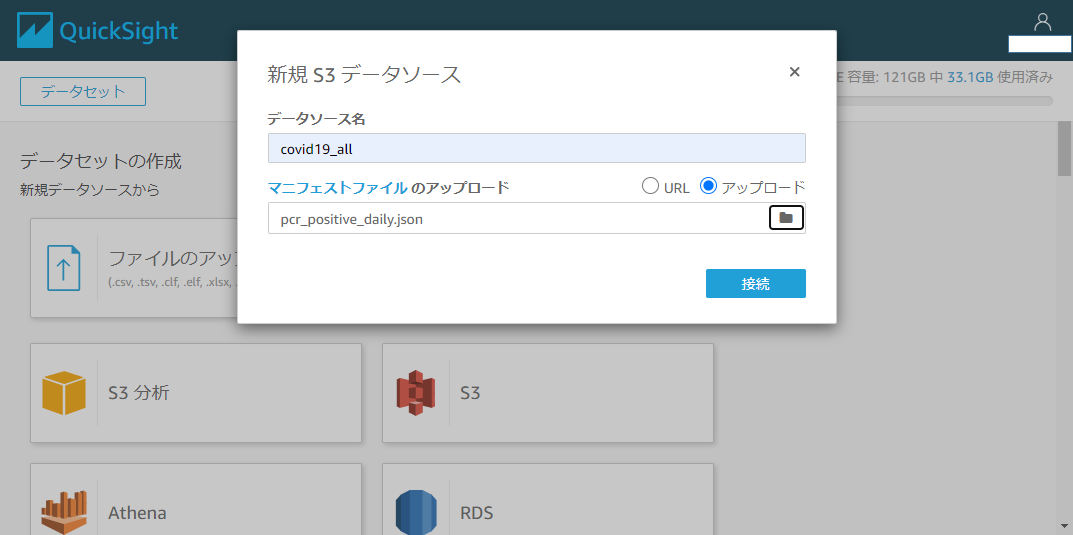Choose the red S3 bucket icon
This screenshot has width=1073, height=535.
(415, 393)
